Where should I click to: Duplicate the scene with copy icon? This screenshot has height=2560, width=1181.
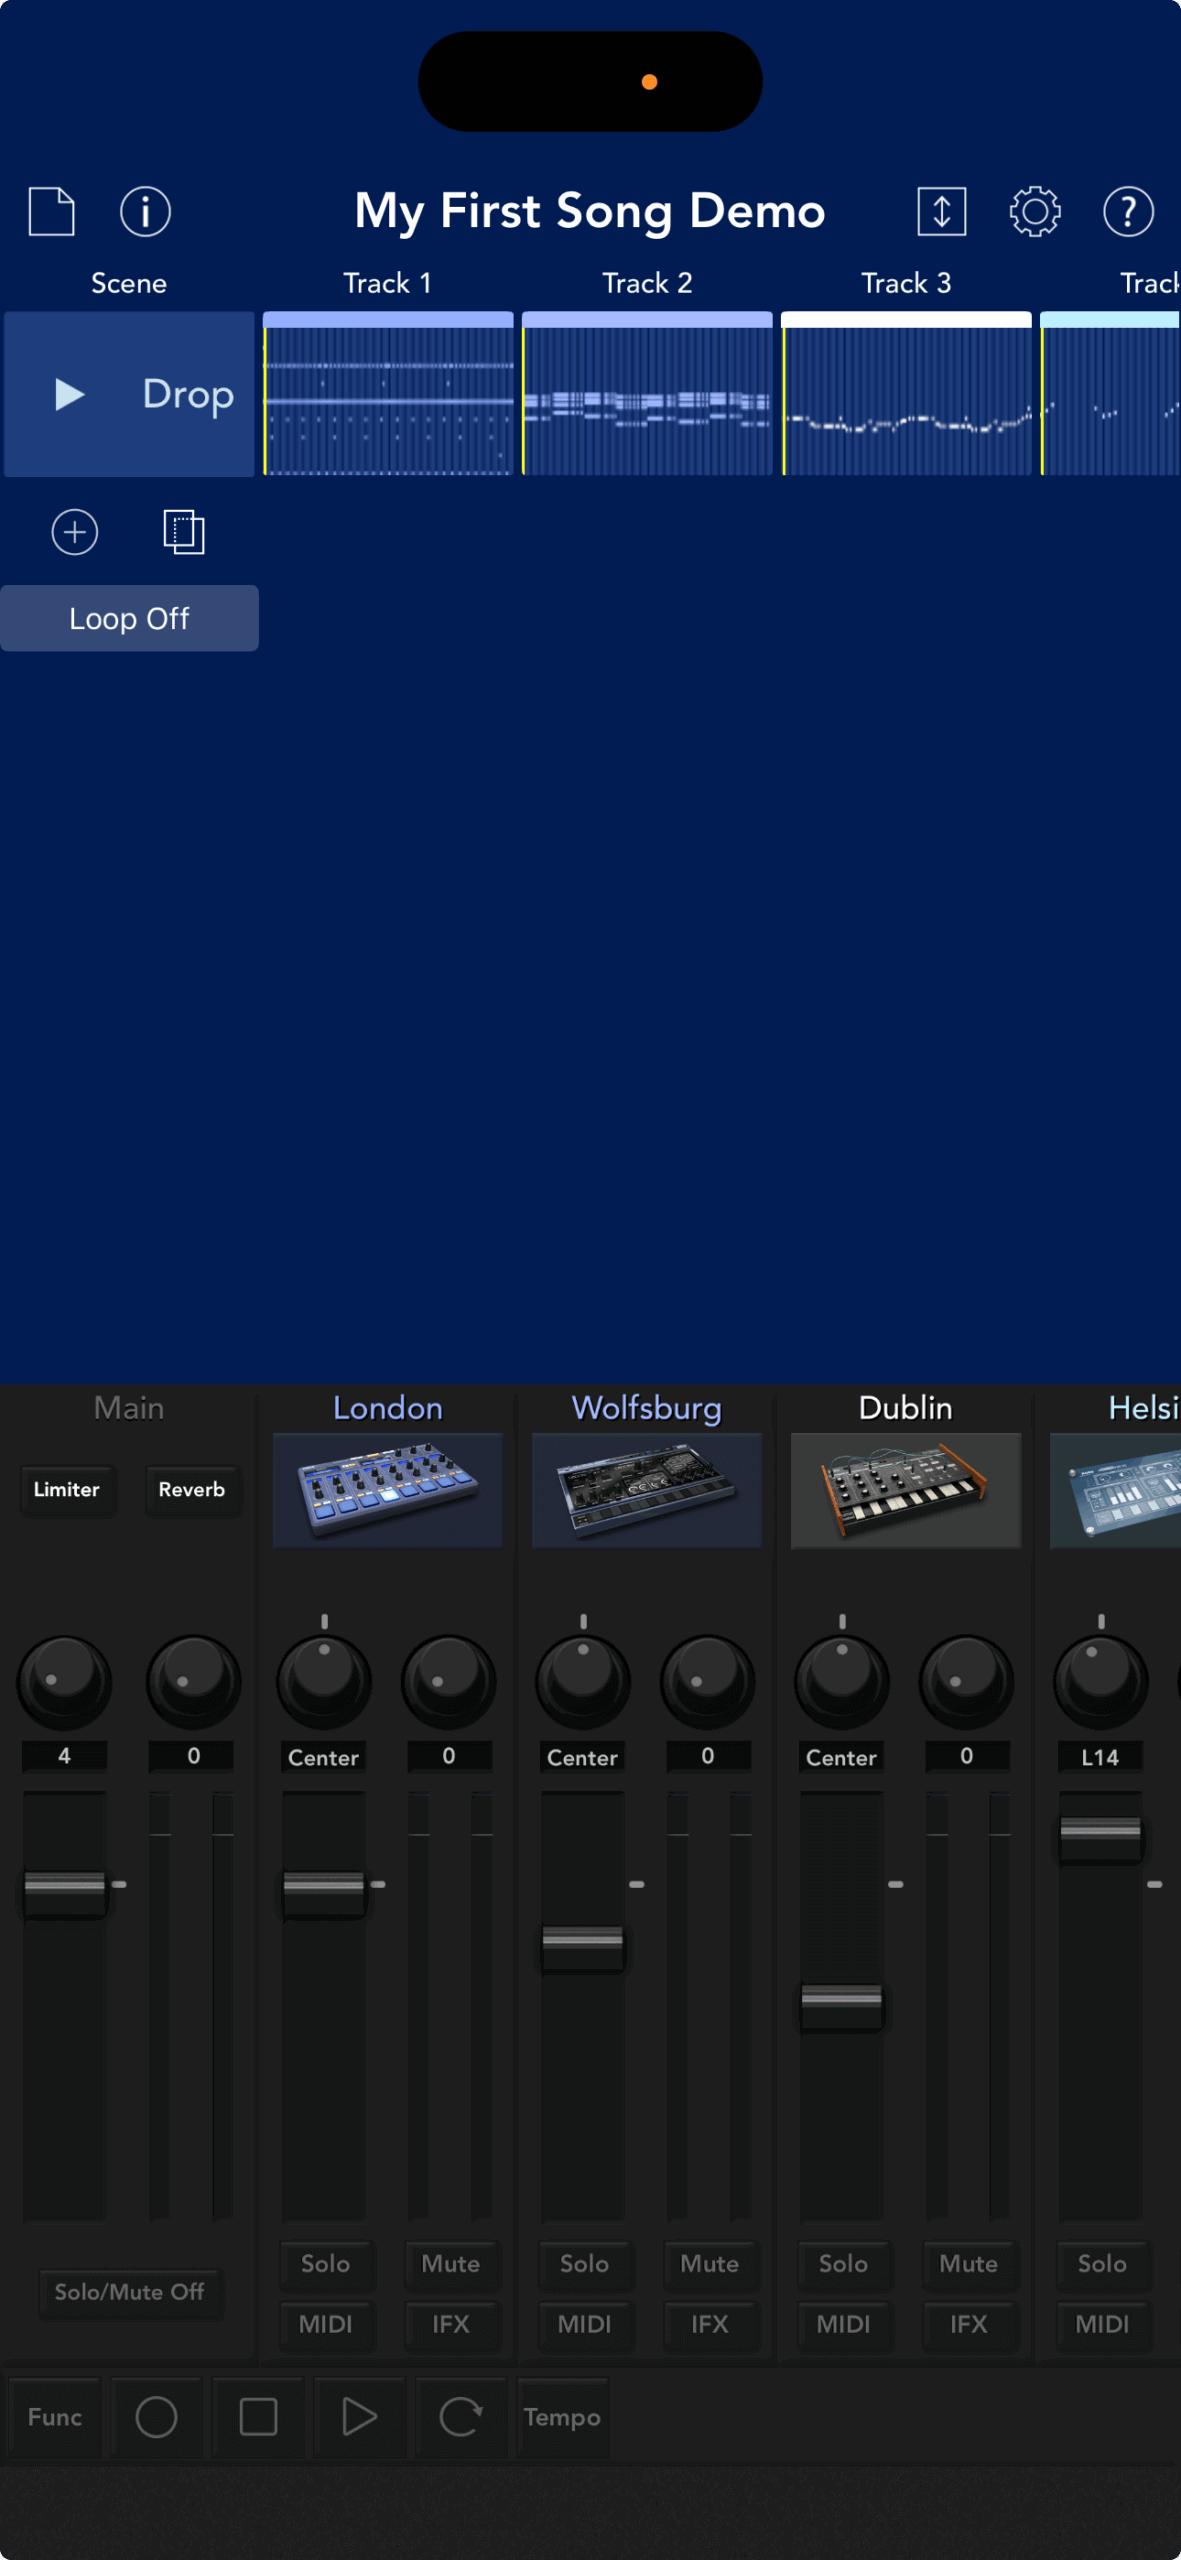click(184, 532)
